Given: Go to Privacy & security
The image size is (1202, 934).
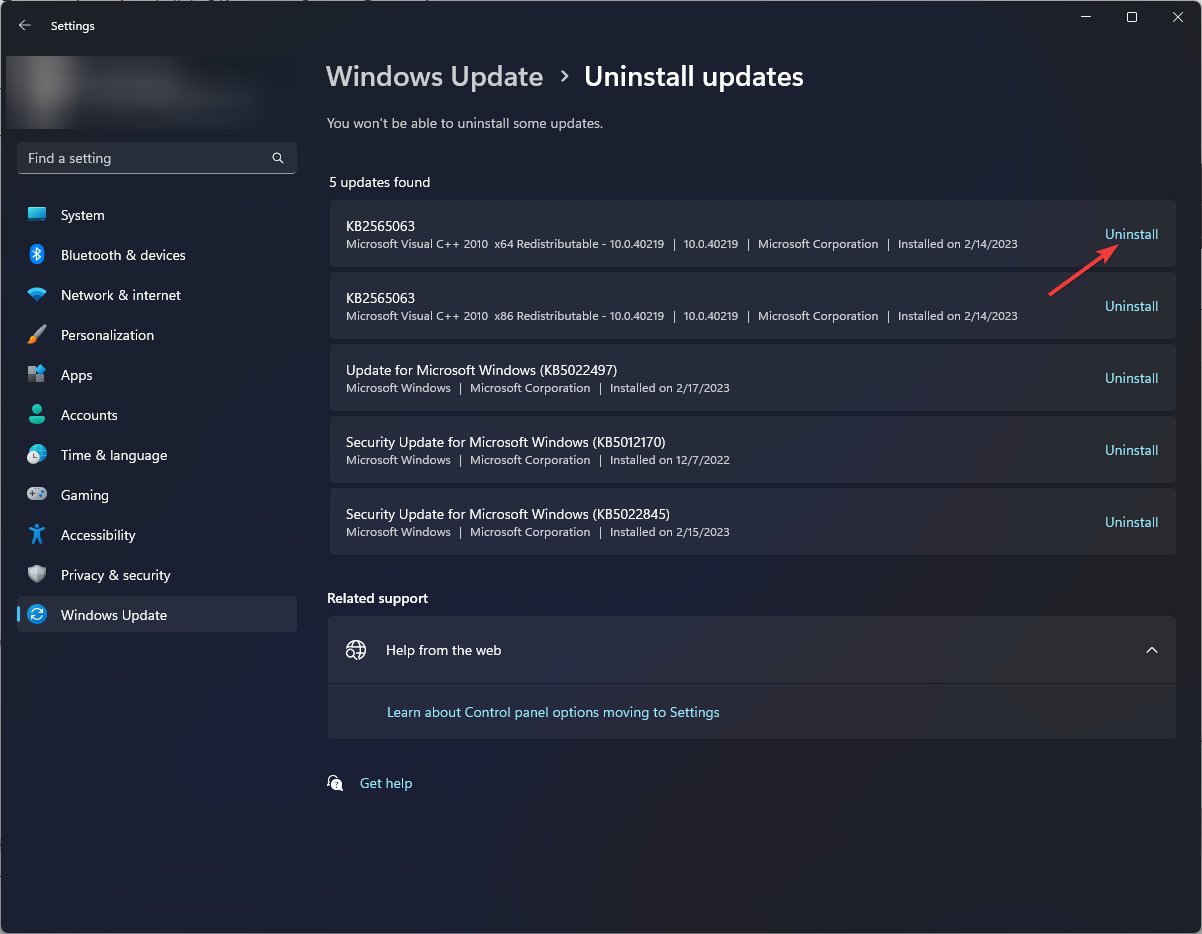Looking at the screenshot, I should click(157, 575).
